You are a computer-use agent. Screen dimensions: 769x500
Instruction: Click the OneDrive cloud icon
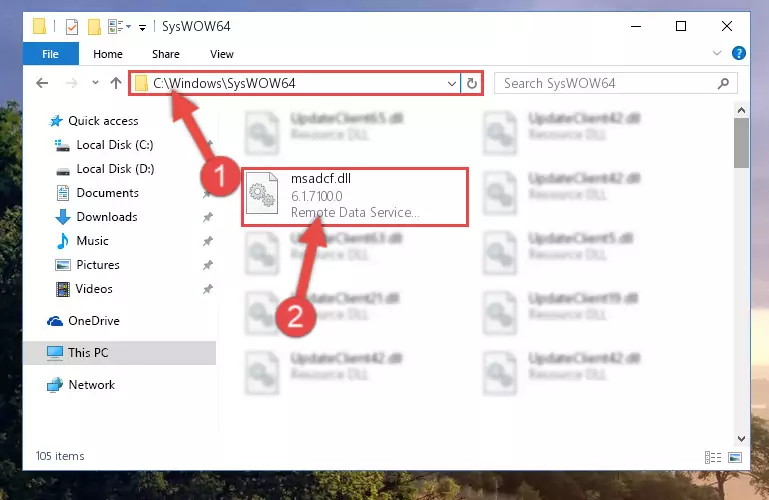click(55, 321)
